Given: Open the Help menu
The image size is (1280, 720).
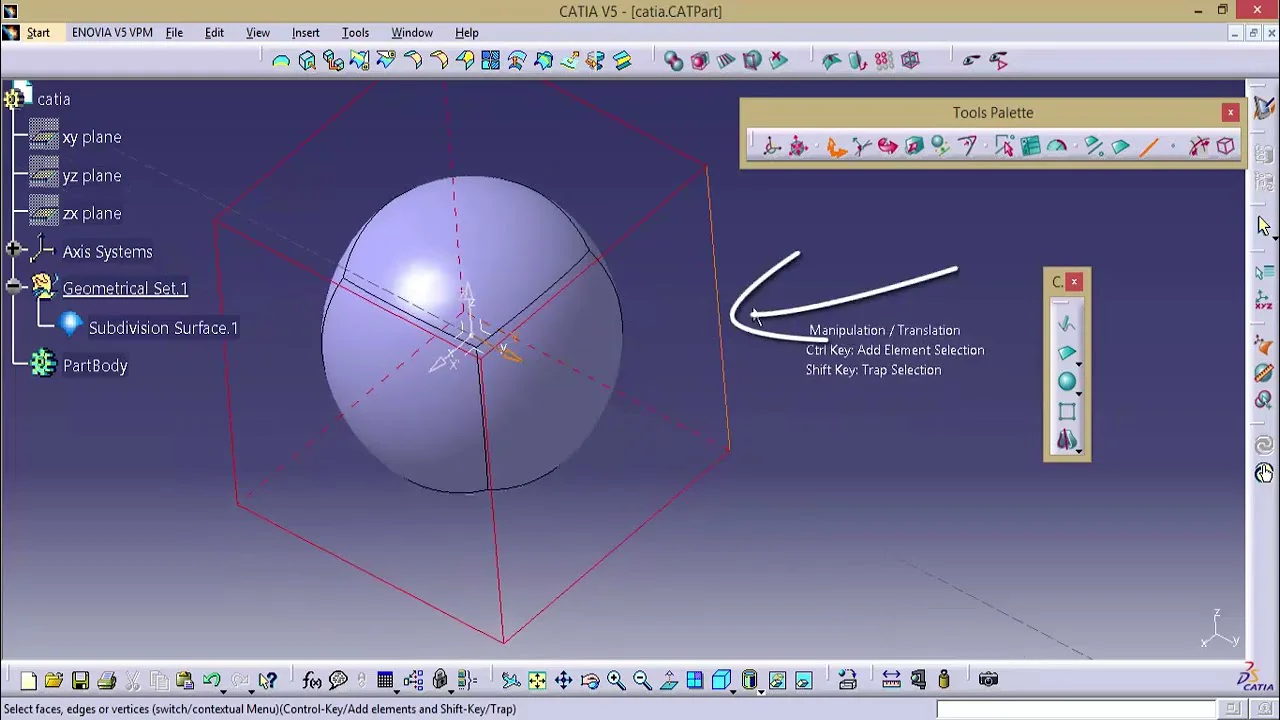Looking at the screenshot, I should [467, 33].
